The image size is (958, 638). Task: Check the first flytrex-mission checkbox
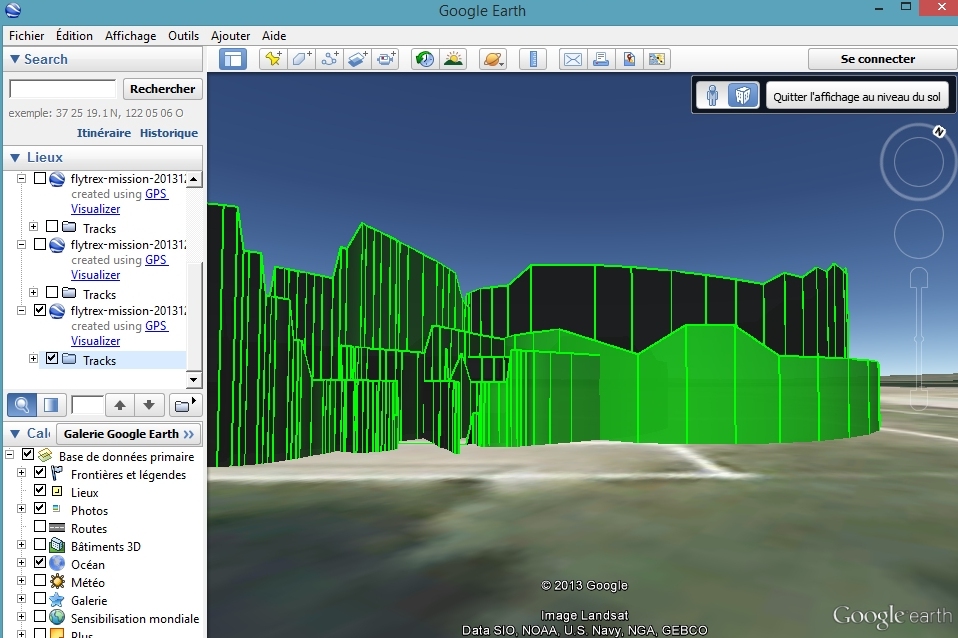coord(40,178)
